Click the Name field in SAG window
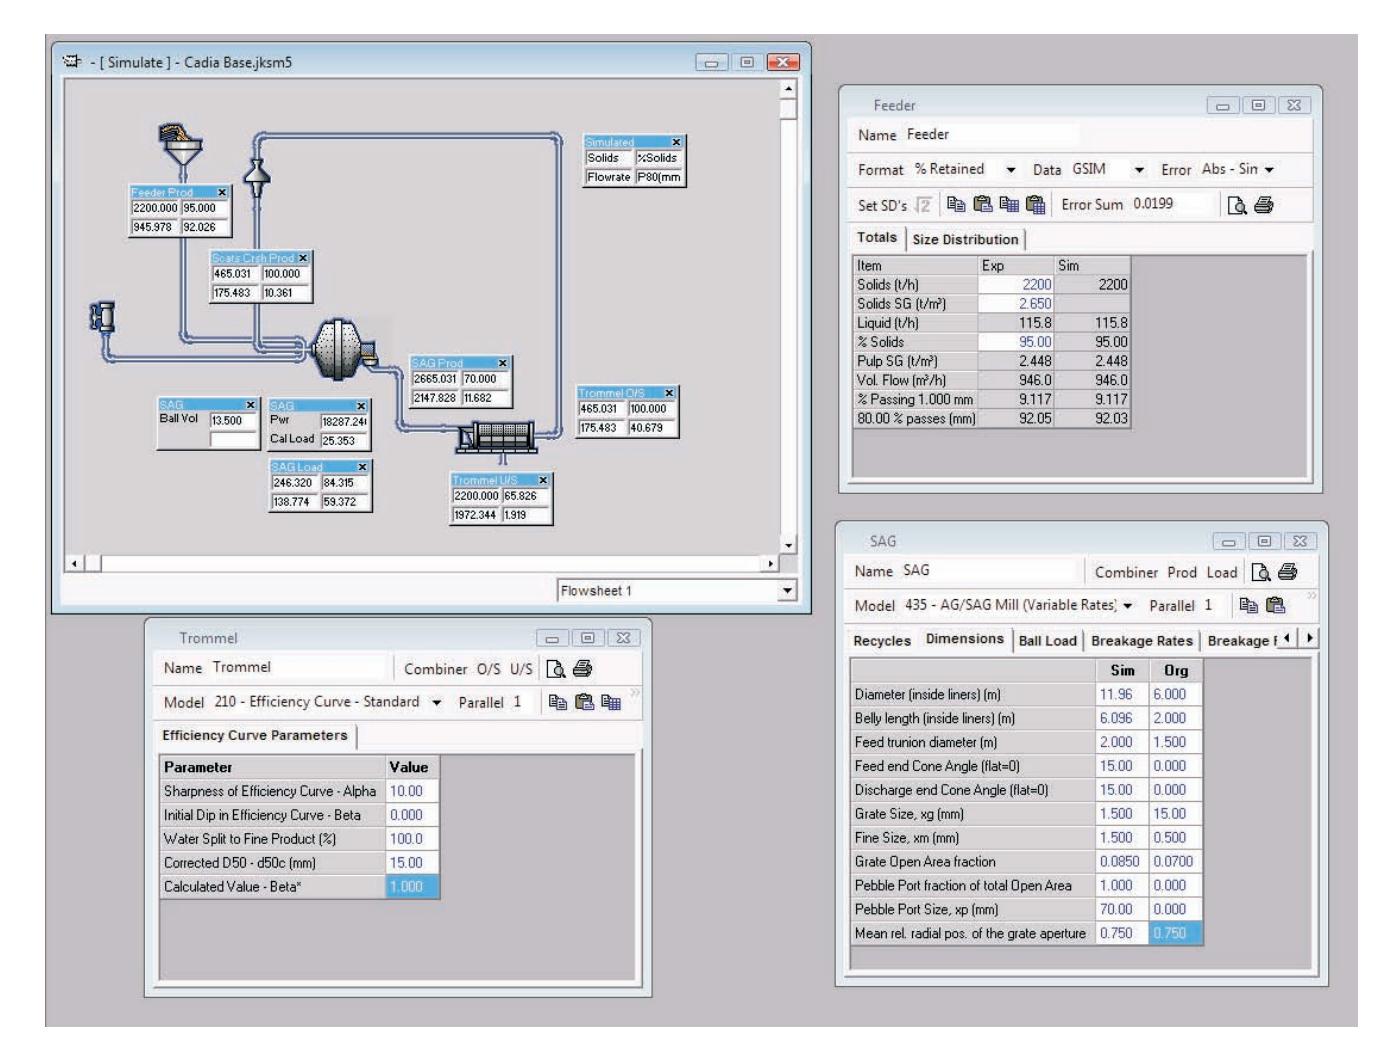The width and height of the screenshot is (1398, 1063). coord(990,571)
